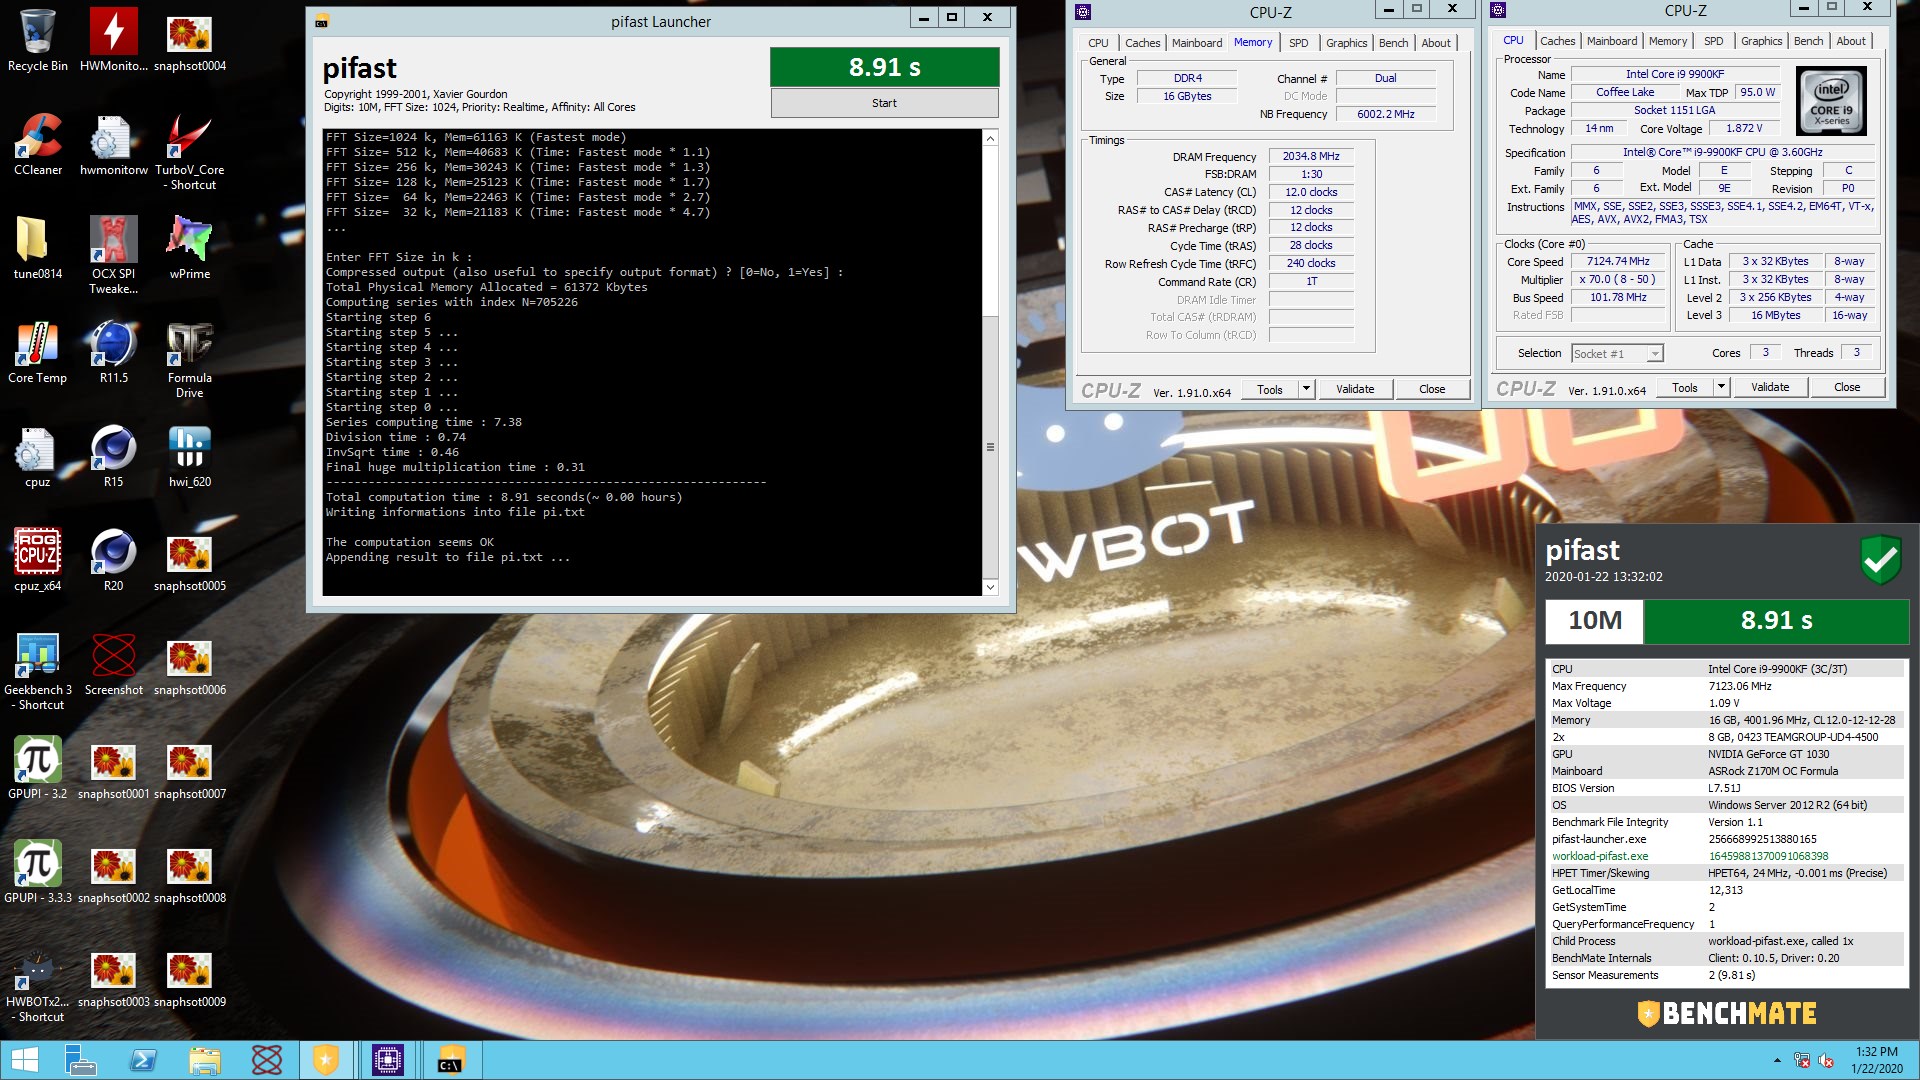1920x1080 pixels.
Task: Open Tools dropdown arrow in CPU tab CPU-Z
Action: (1721, 387)
